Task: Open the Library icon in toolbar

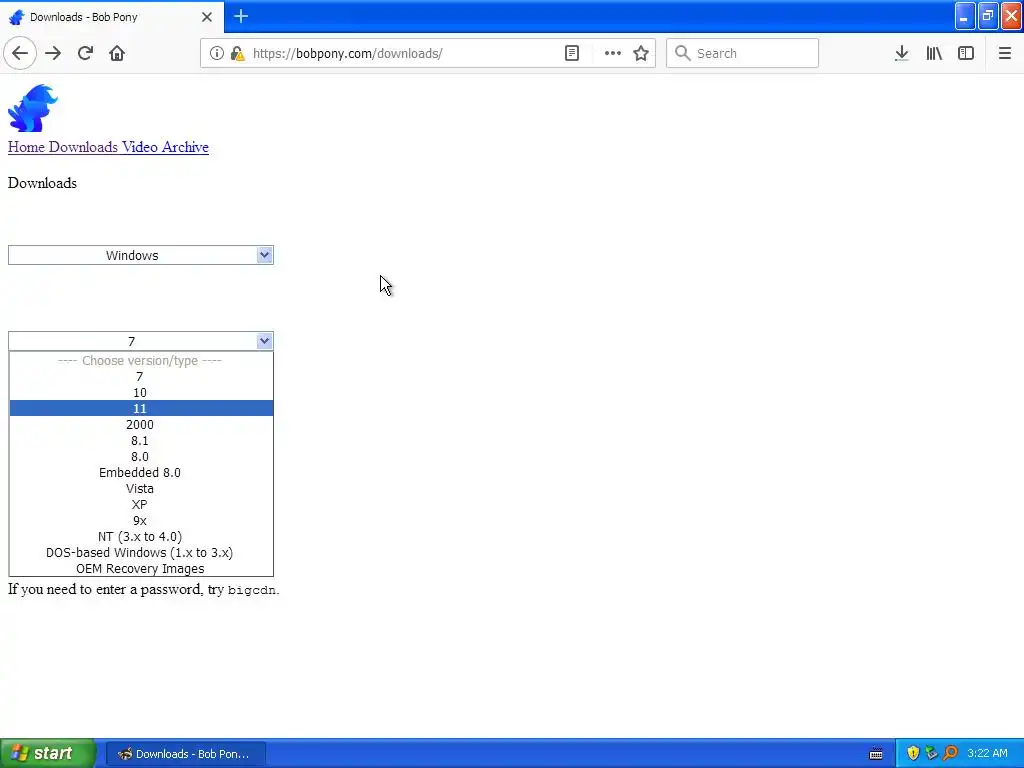Action: click(934, 54)
